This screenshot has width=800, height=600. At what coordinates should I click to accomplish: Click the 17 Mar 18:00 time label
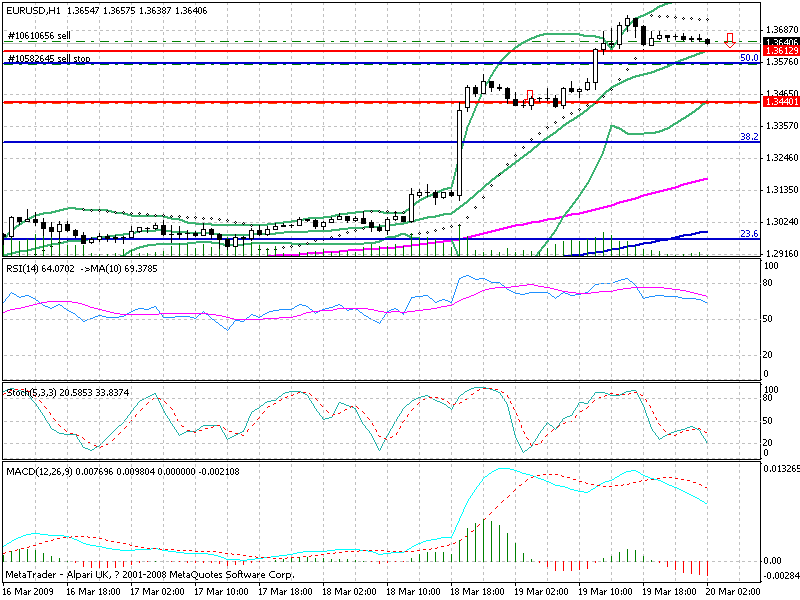tap(286, 592)
